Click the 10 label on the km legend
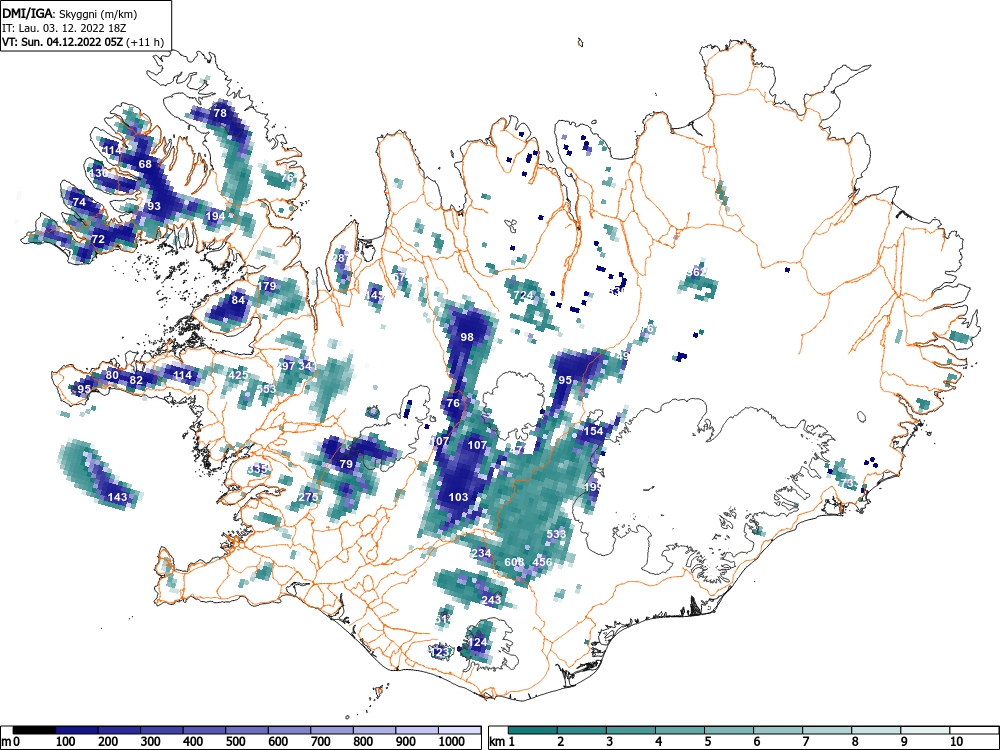Viewport: 1000px width, 750px height. tap(955, 742)
